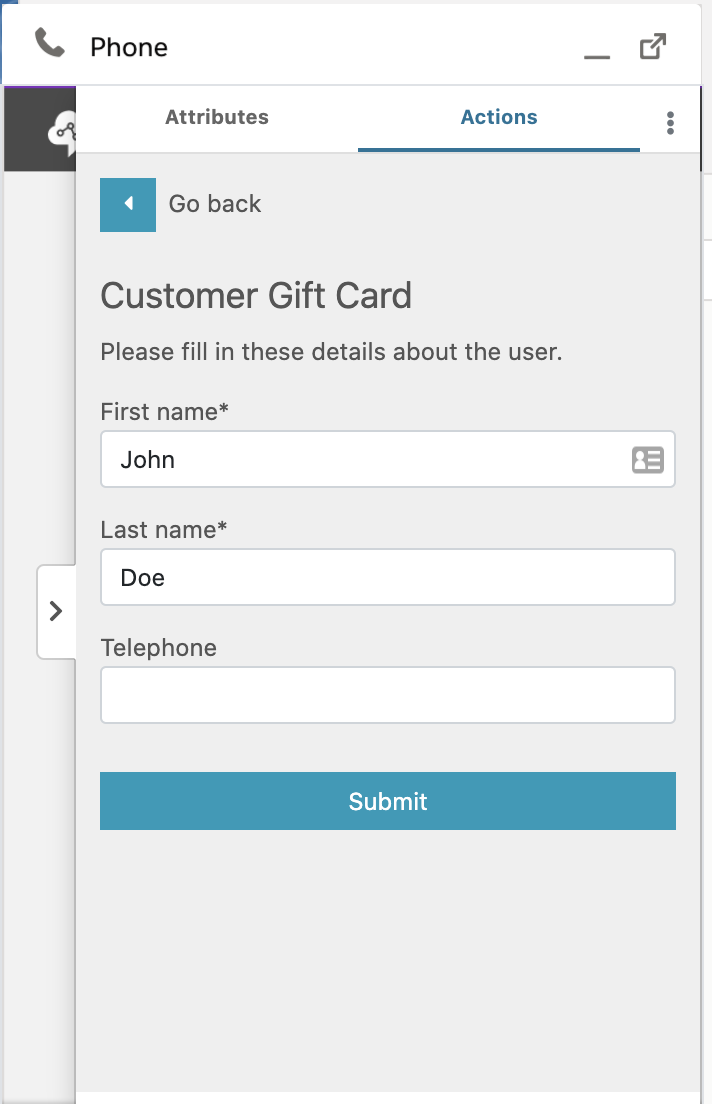Viewport: 712px width, 1104px height.
Task: Focus the First name field containing John
Action: click(388, 459)
